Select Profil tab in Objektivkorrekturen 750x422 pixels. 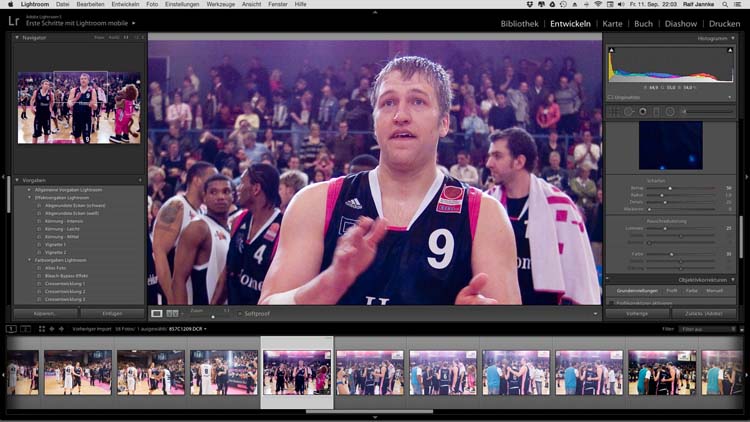click(672, 291)
